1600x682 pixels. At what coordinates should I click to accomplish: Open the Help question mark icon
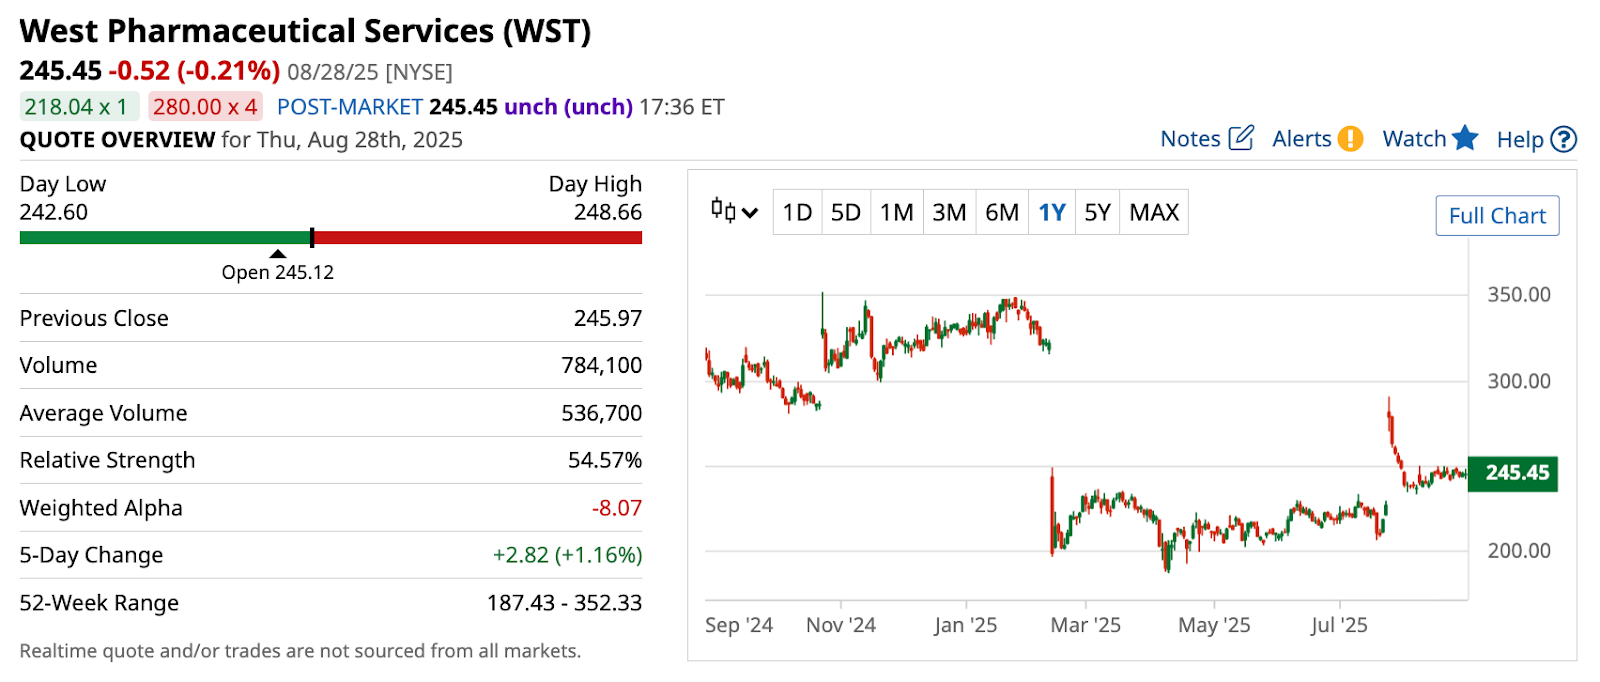[1563, 139]
